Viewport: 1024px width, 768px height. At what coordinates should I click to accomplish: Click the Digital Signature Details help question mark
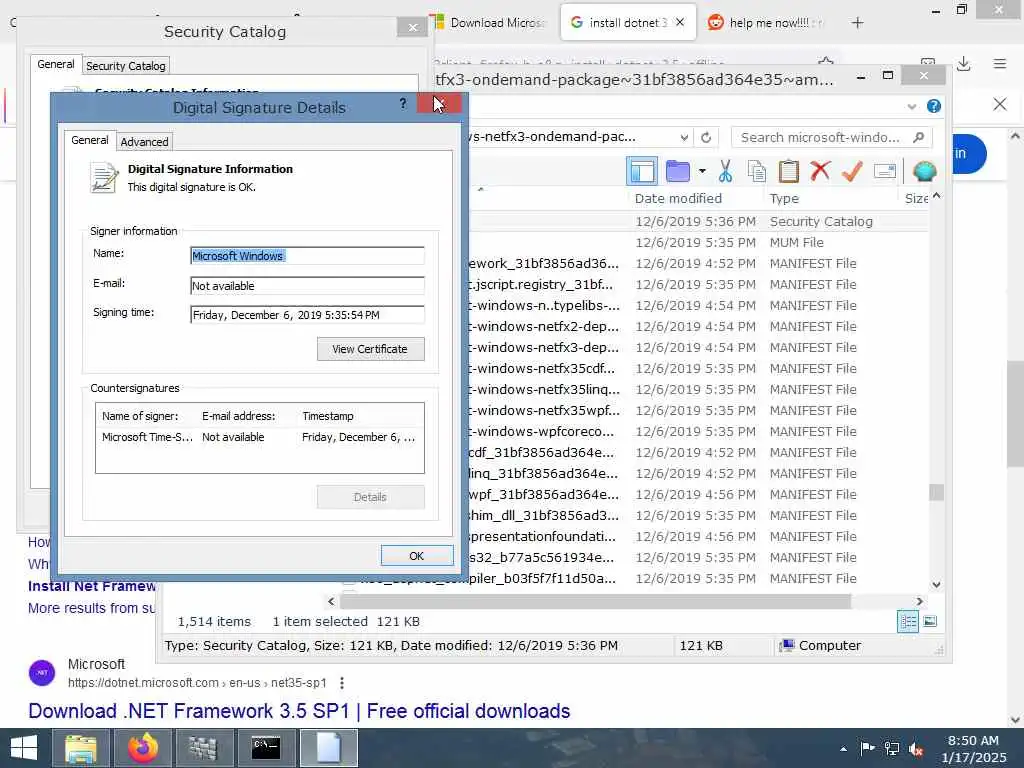(403, 103)
